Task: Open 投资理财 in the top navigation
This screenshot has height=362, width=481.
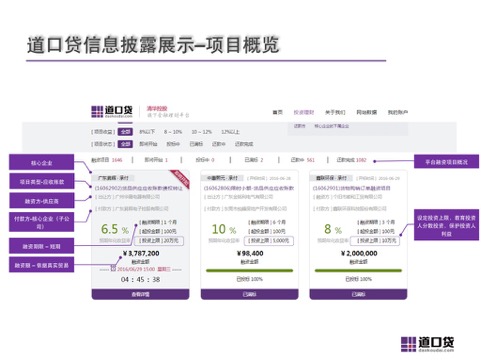Action: point(304,112)
